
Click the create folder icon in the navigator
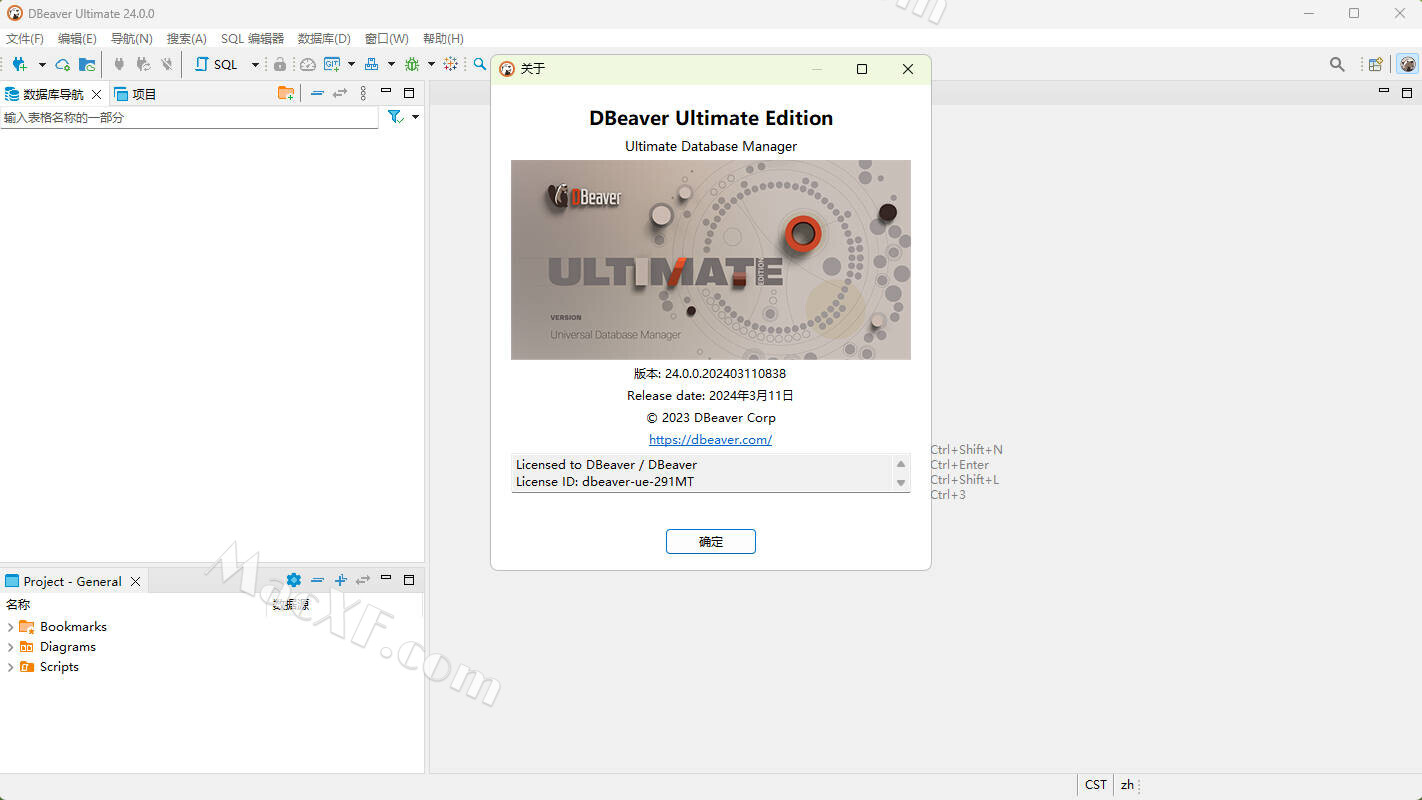coord(286,93)
